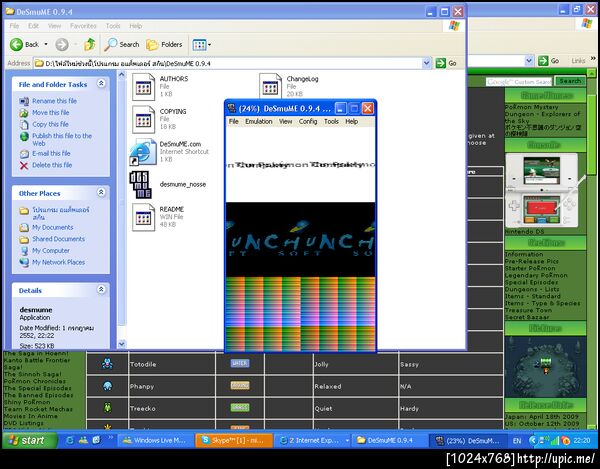Click the Phanpy sprite icon in table
This screenshot has height=469, width=600.
coord(108,386)
